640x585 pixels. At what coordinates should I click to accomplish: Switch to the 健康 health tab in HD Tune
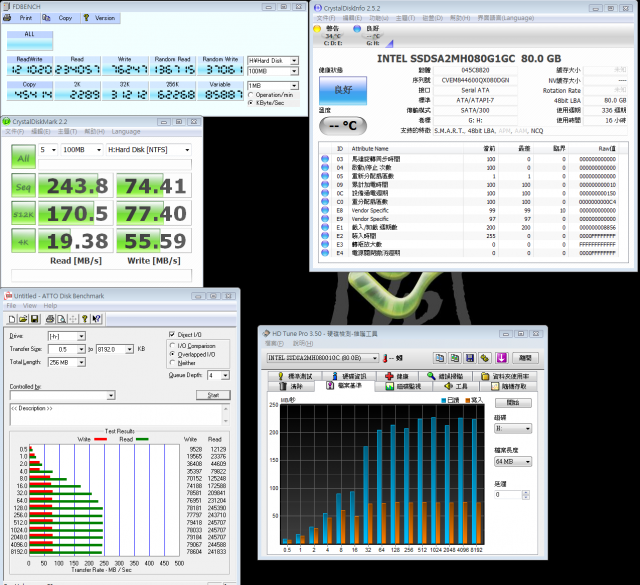pyautogui.click(x=398, y=376)
